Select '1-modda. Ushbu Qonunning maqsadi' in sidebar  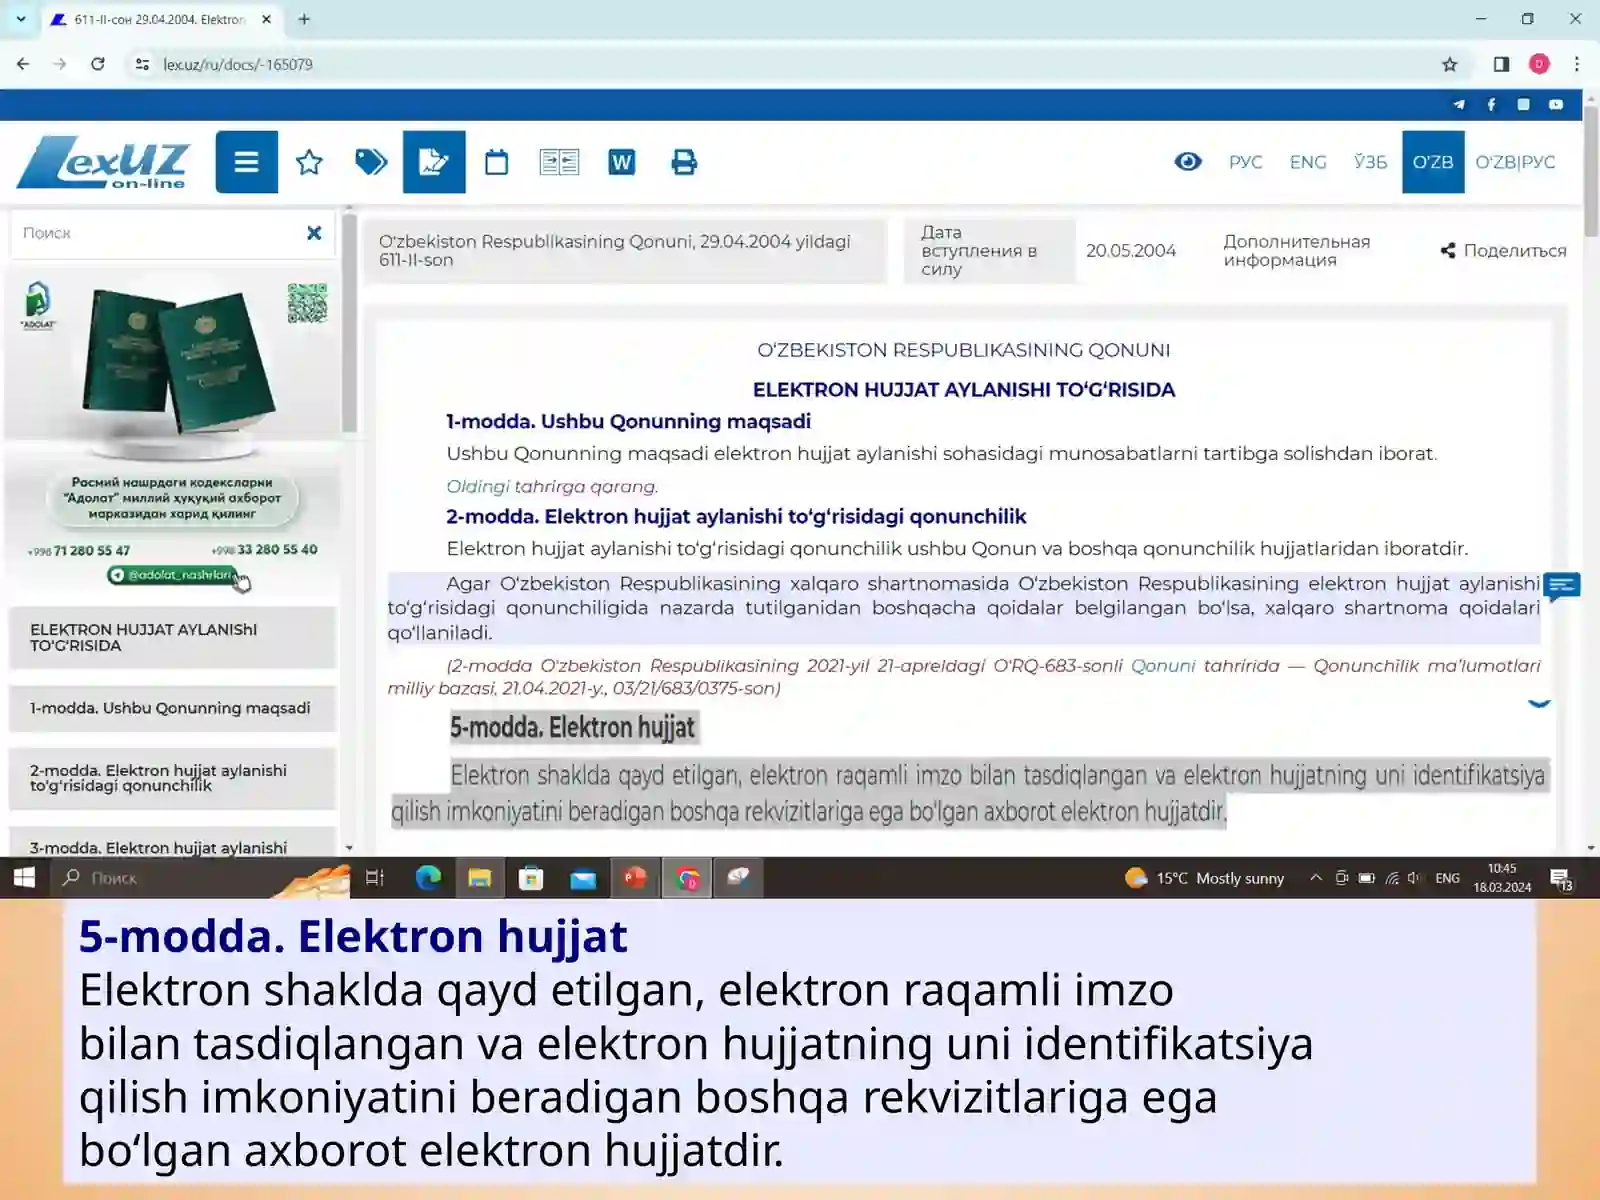pos(172,708)
